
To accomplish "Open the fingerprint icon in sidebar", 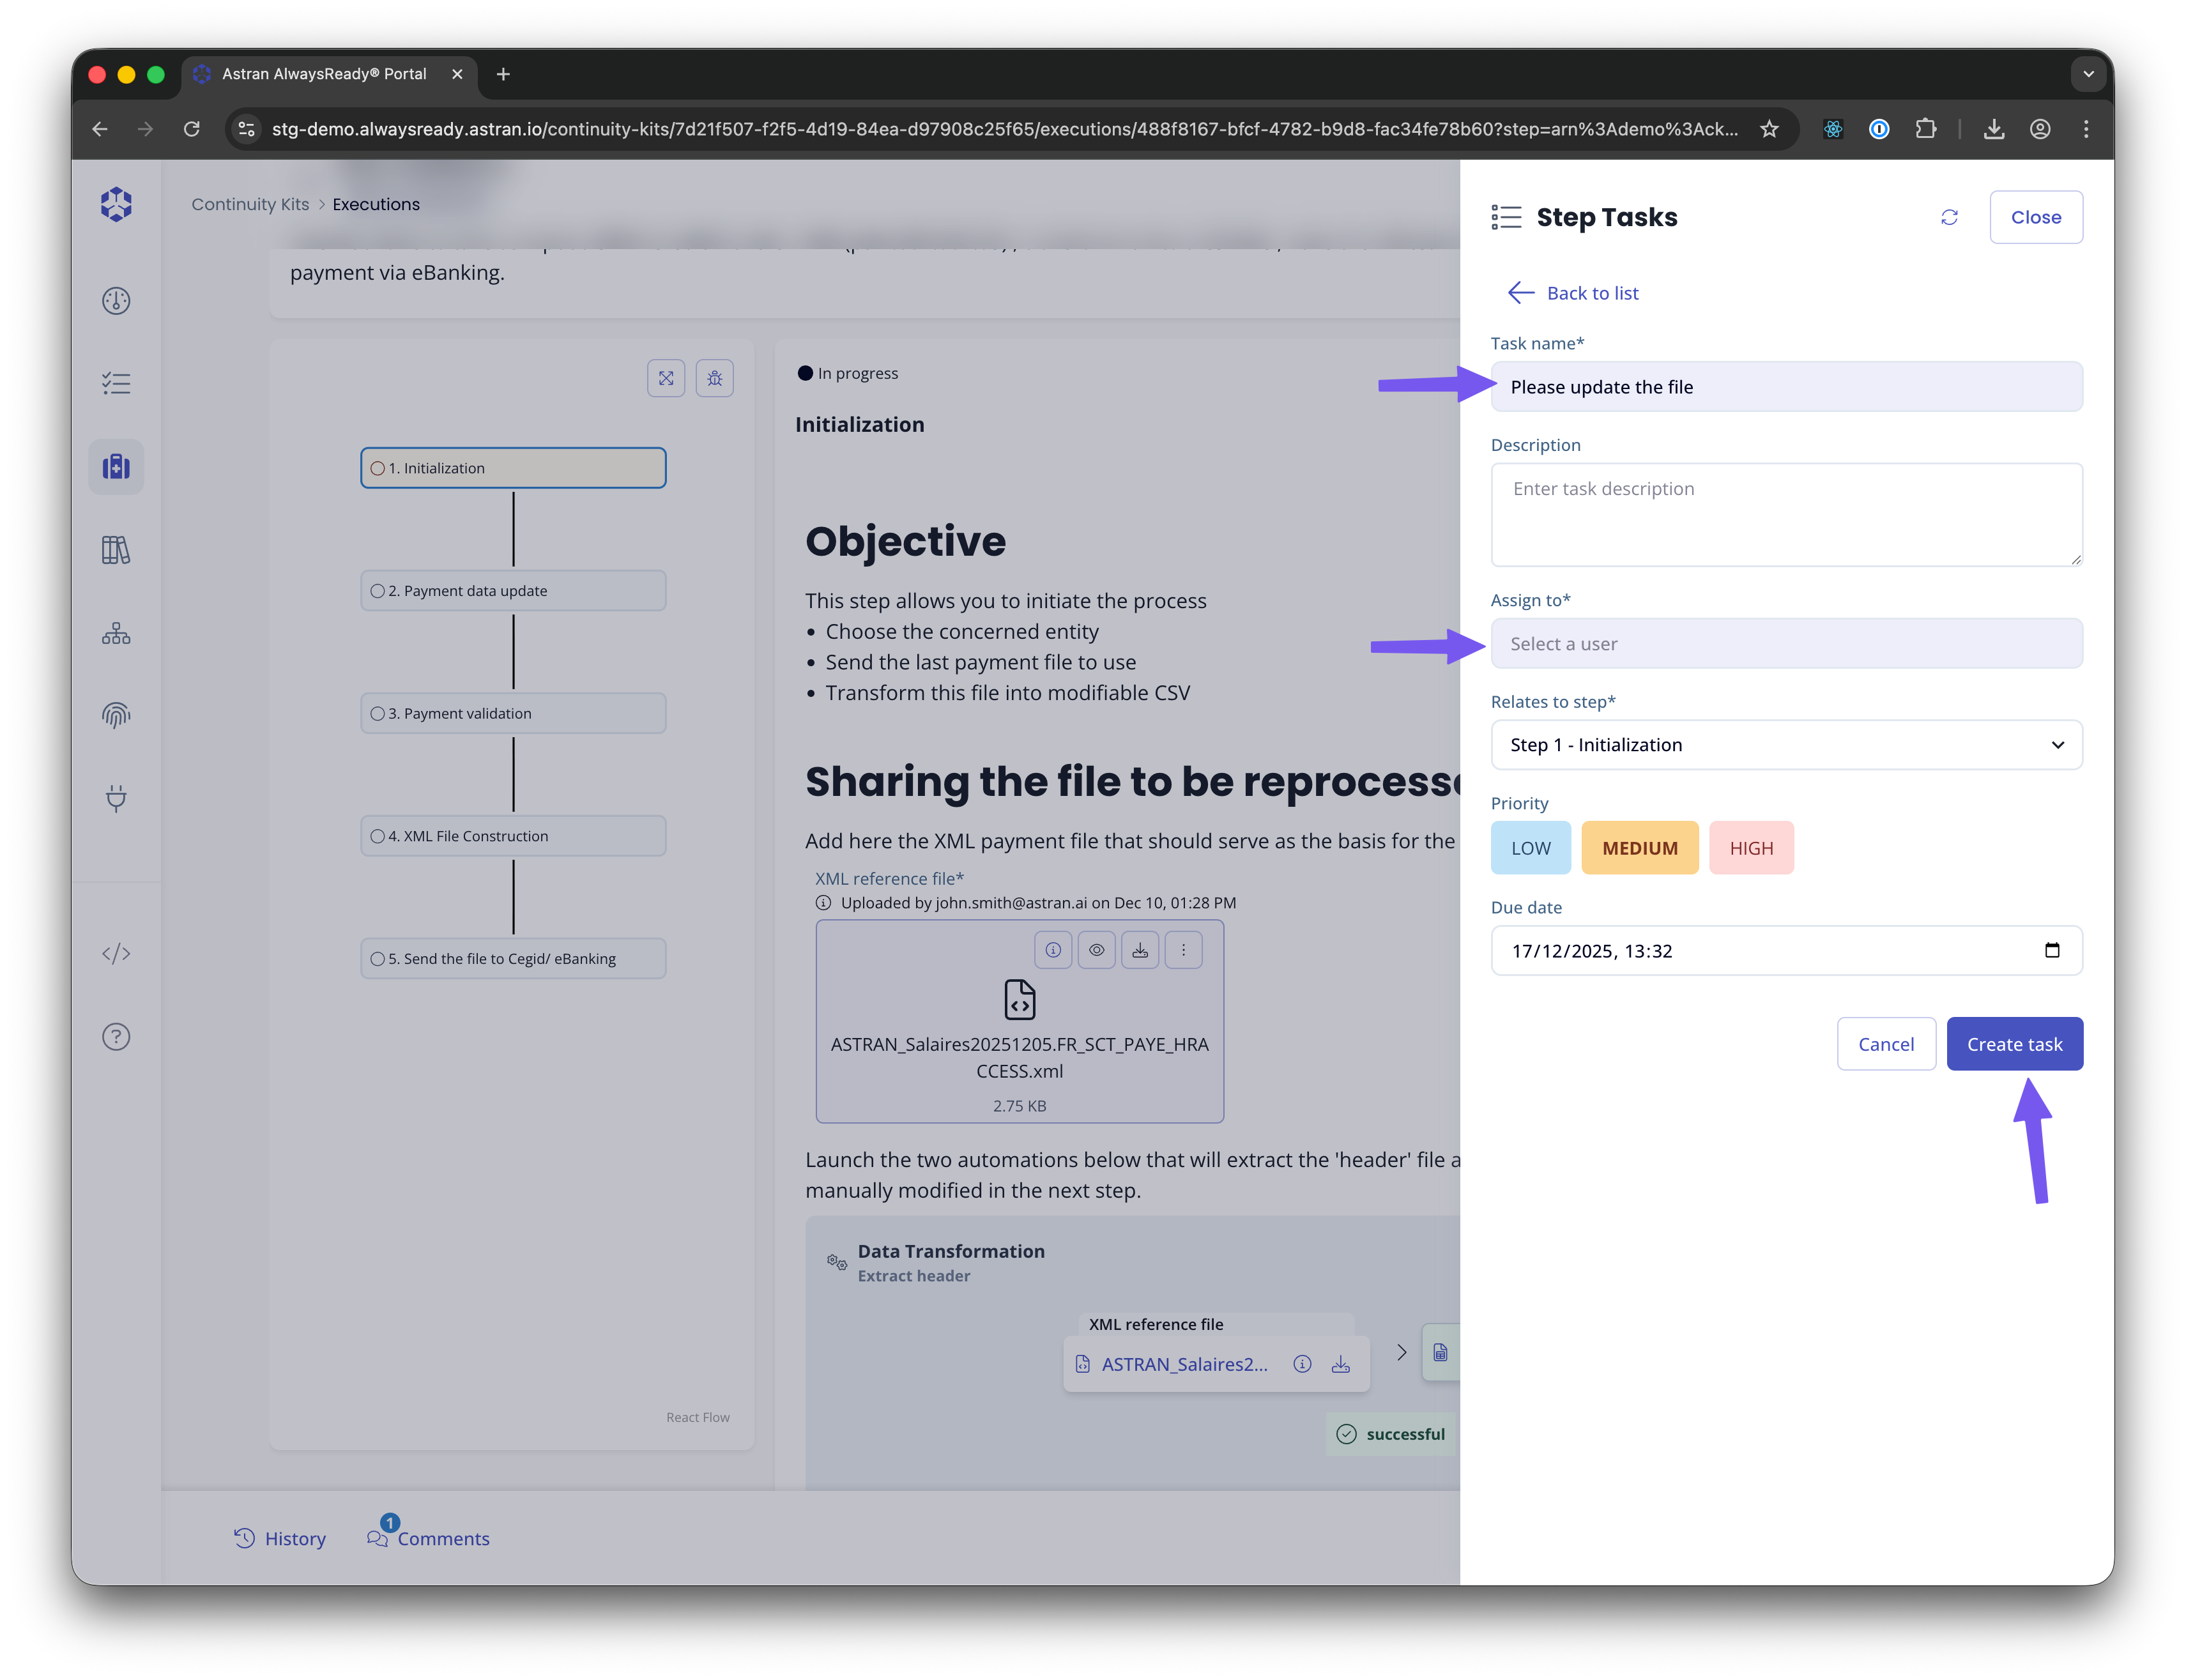I will pyautogui.click(x=116, y=715).
